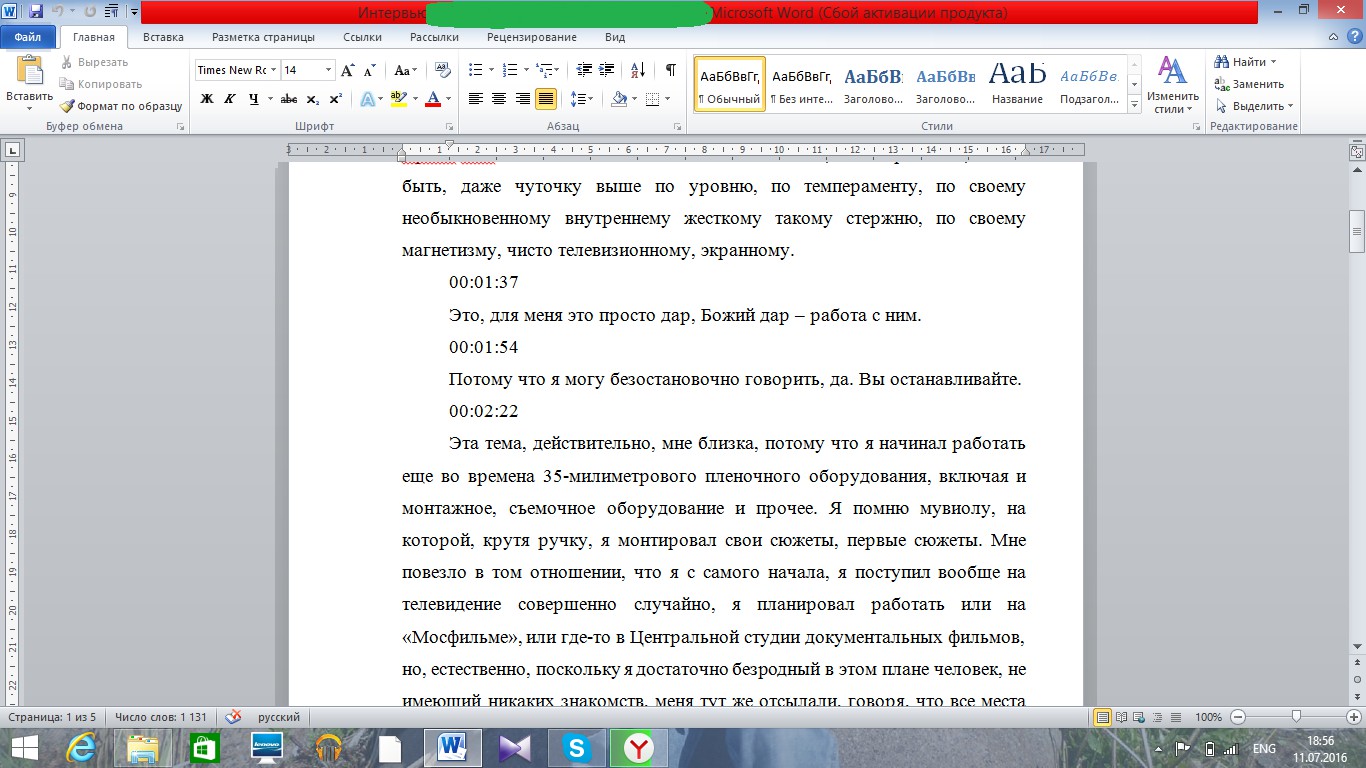Click the spell-check status icon in status bar
This screenshot has height=768, width=1366.
point(234,717)
